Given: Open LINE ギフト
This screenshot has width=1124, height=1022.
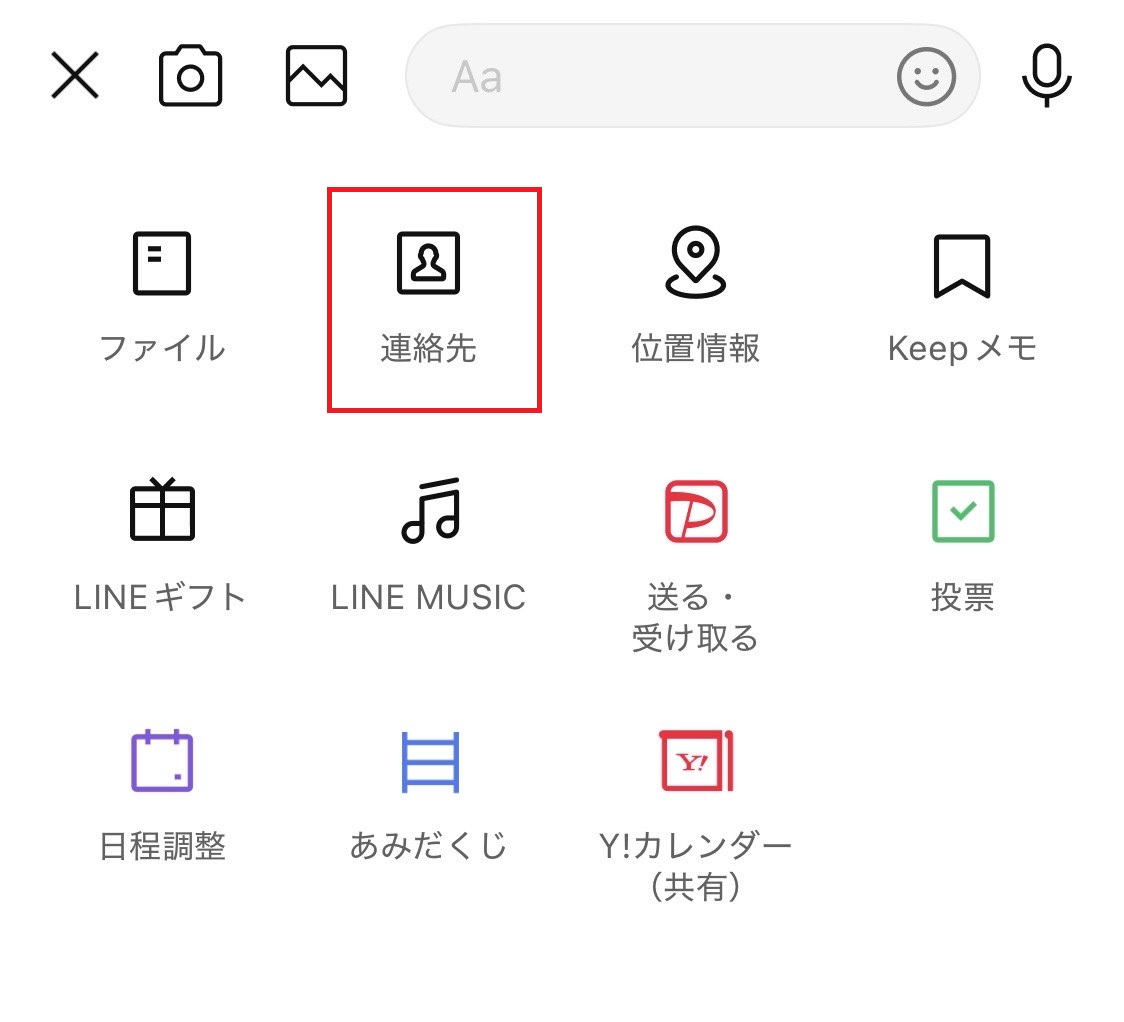Looking at the screenshot, I should 160,540.
